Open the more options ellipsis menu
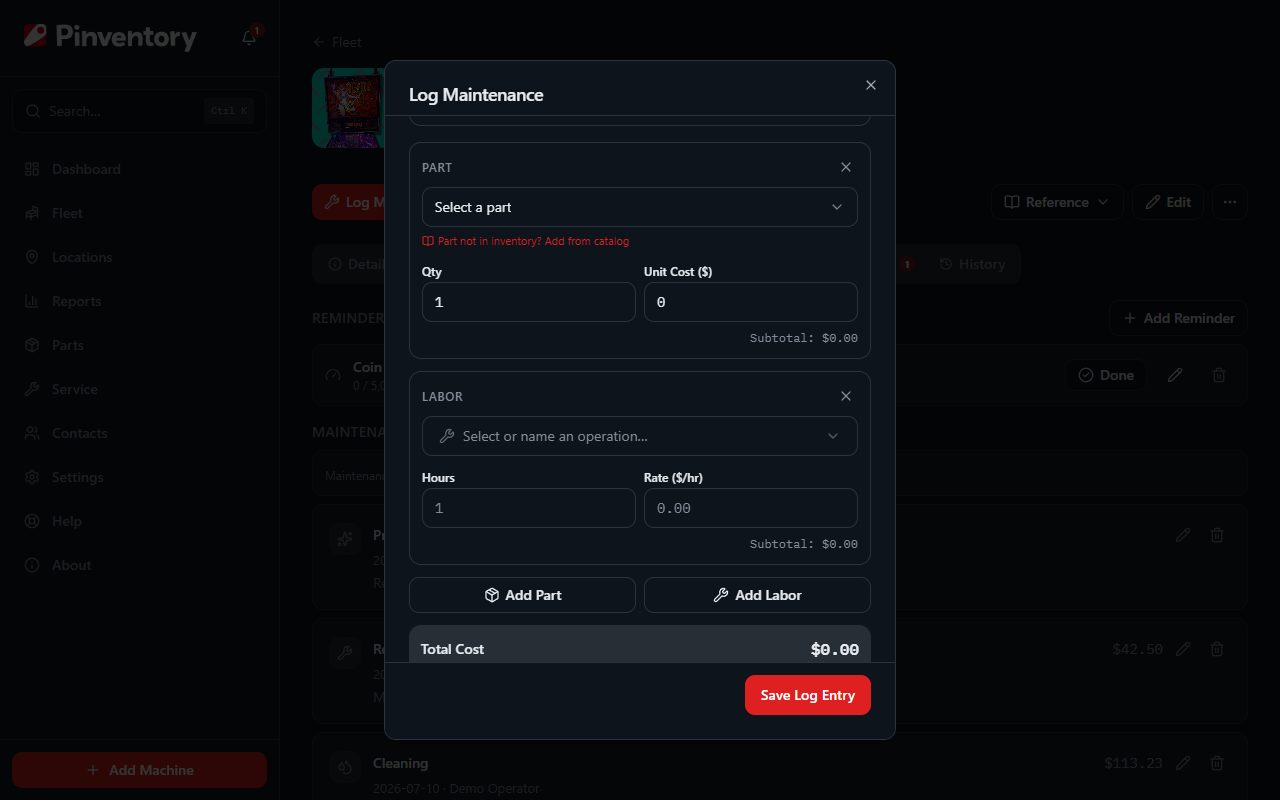This screenshot has width=1280, height=800. [x=1230, y=202]
